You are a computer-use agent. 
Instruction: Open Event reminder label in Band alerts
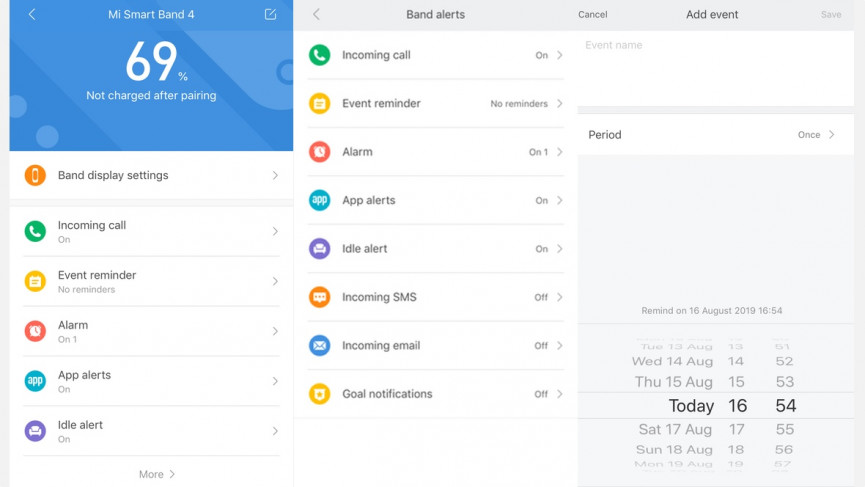point(381,104)
